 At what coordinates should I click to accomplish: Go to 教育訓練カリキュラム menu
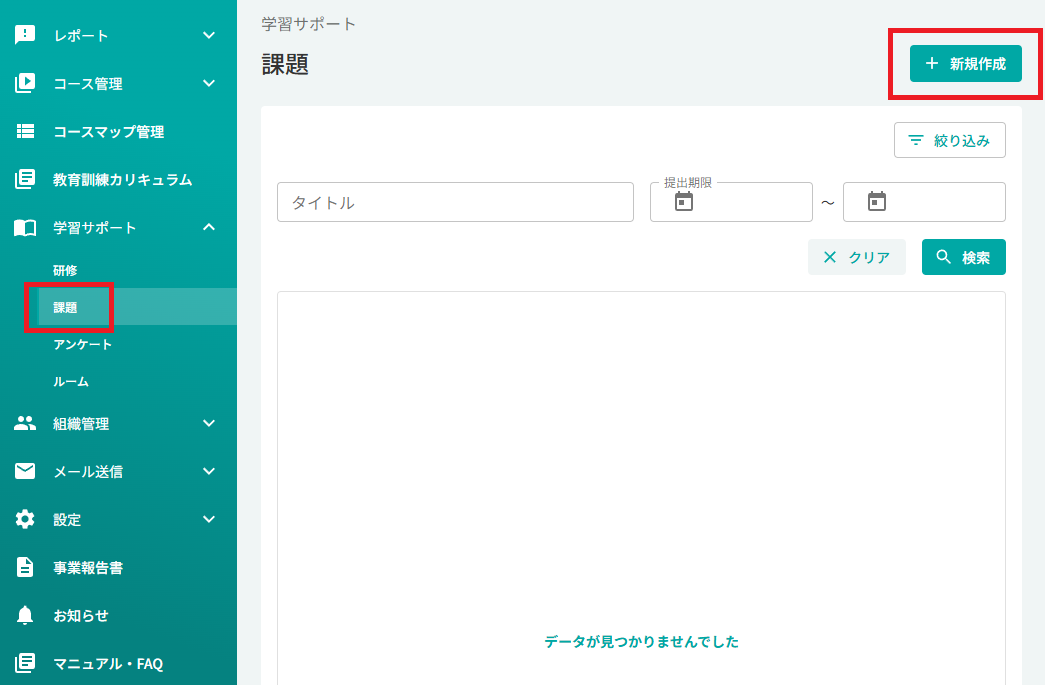pyautogui.click(x=123, y=180)
